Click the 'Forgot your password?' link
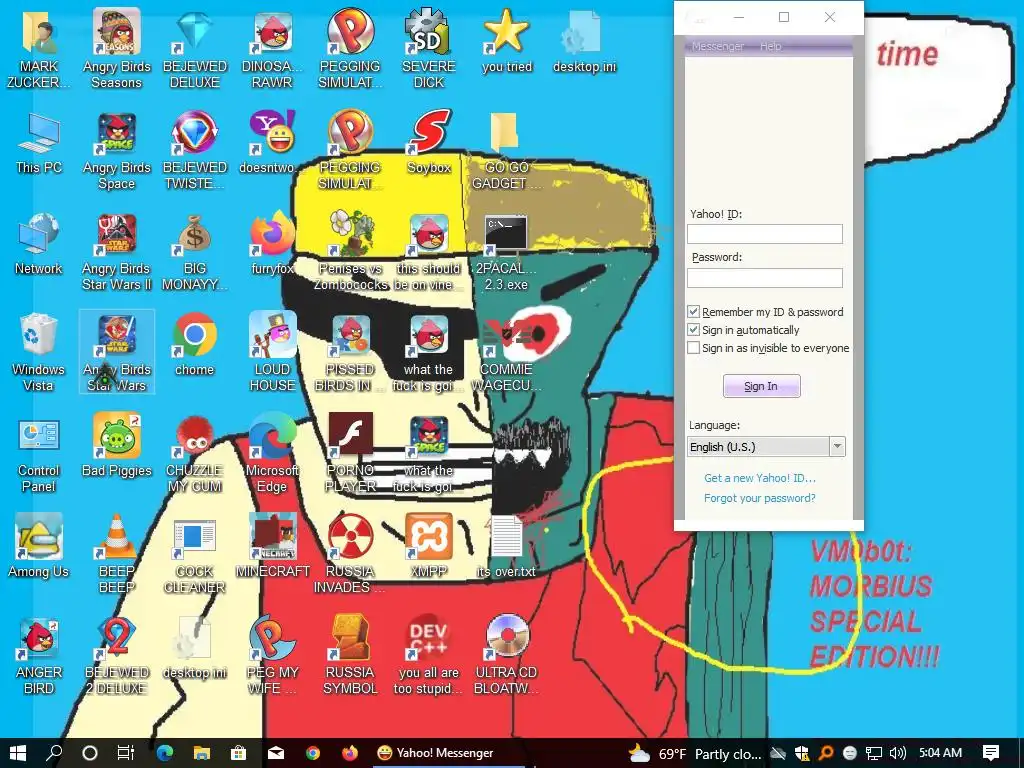 pyautogui.click(x=760, y=498)
